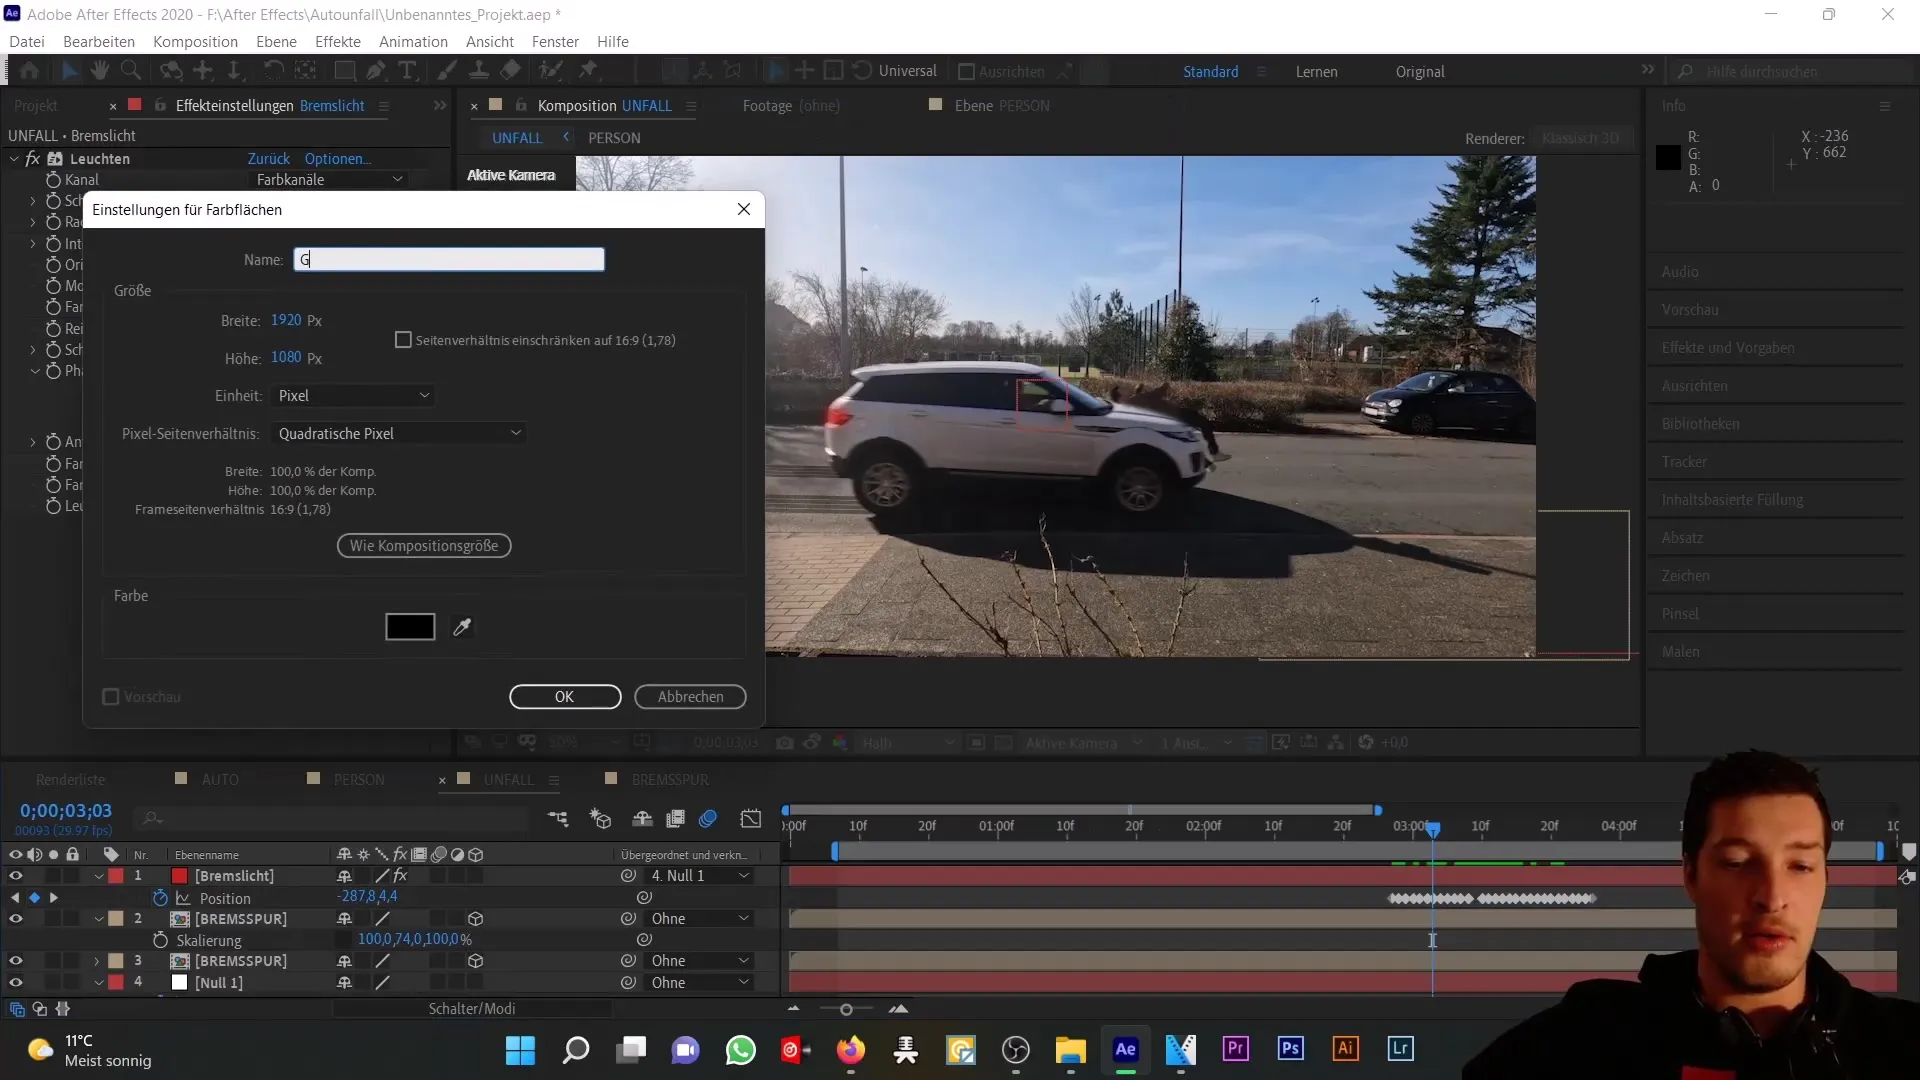Open After Effects in the taskbar
This screenshot has height=1080, width=1920.
pyautogui.click(x=1125, y=1049)
